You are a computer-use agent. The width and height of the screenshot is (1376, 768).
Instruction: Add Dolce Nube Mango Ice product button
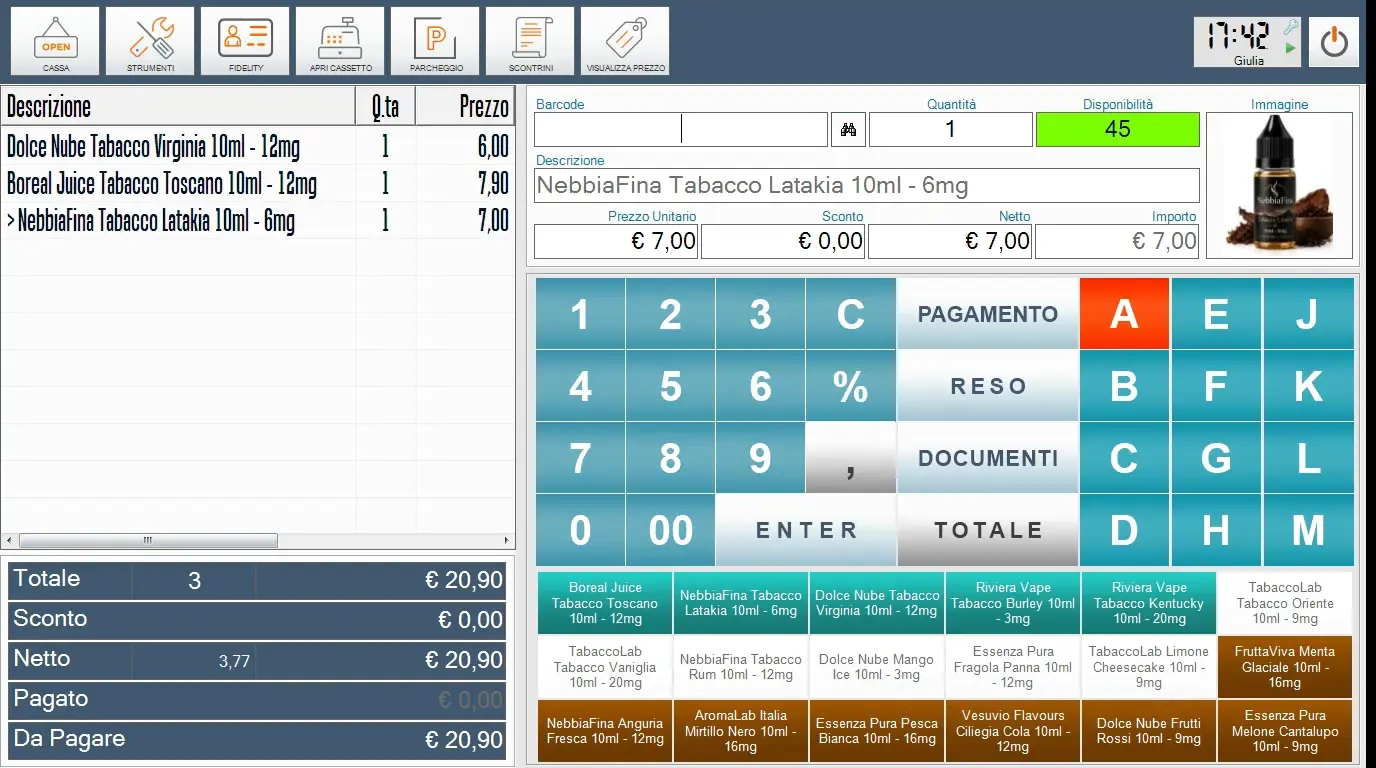coord(877,667)
